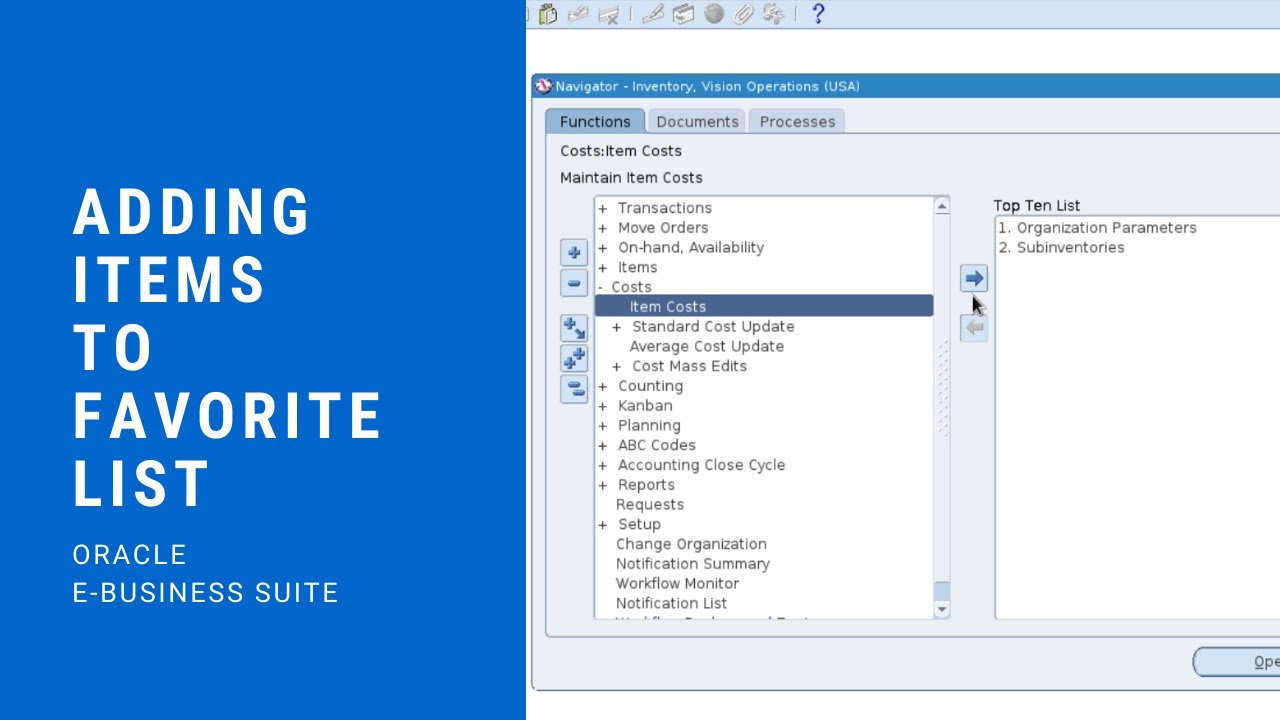The height and width of the screenshot is (720, 1280).
Task: Select the Item Costs tree row
Action: [764, 307]
